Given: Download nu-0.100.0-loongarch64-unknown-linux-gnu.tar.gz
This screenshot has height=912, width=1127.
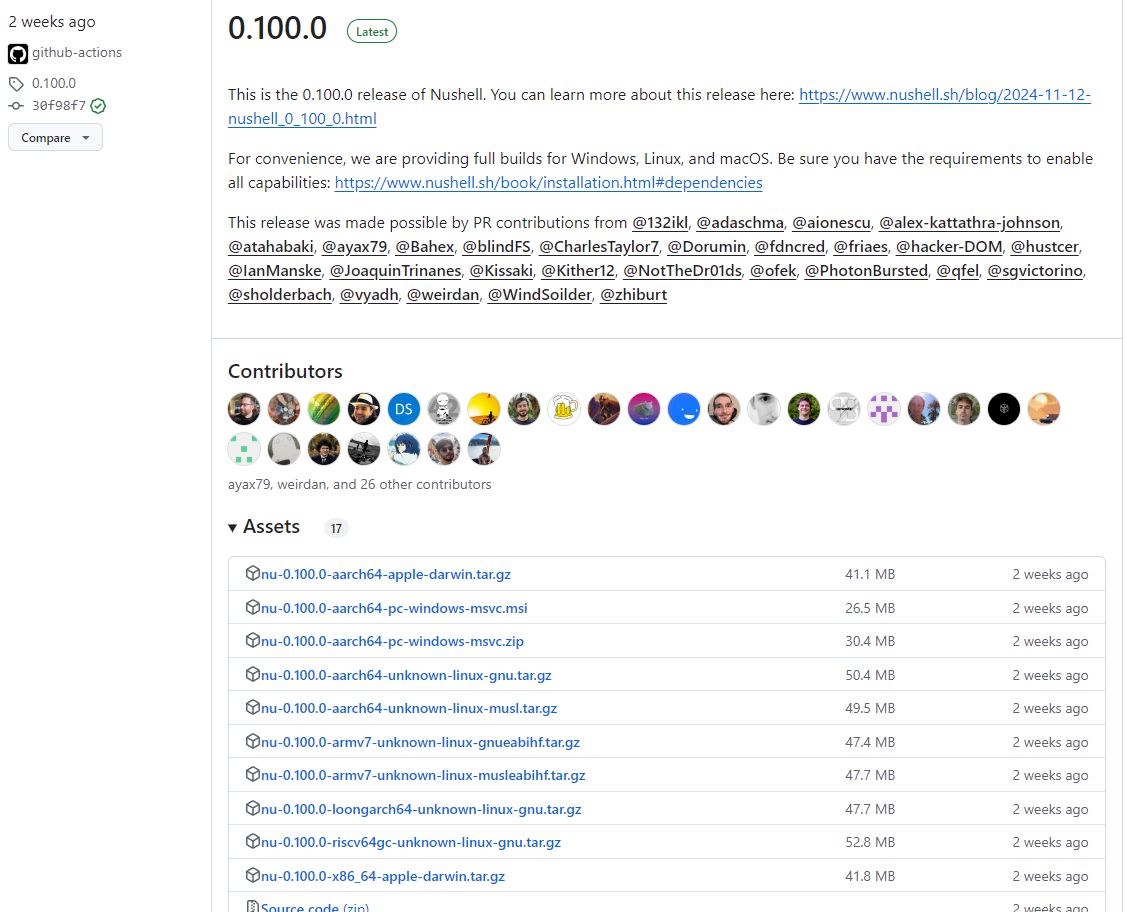Looking at the screenshot, I should click(421, 809).
